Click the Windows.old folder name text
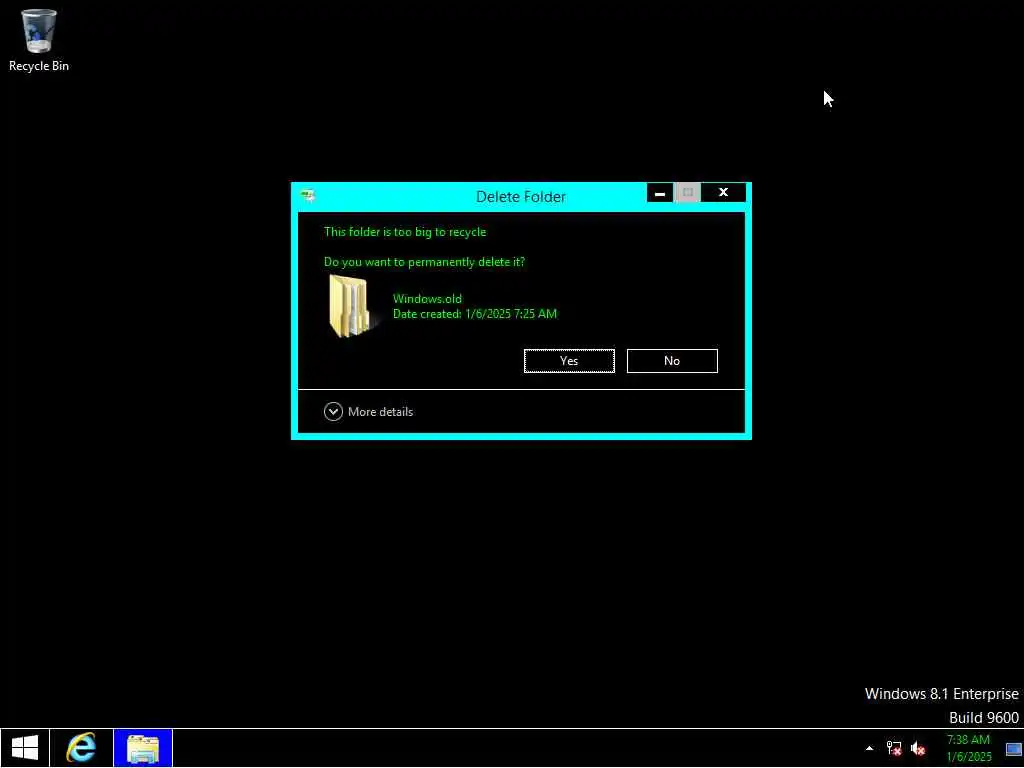Screen dimensions: 1024x768 427,298
